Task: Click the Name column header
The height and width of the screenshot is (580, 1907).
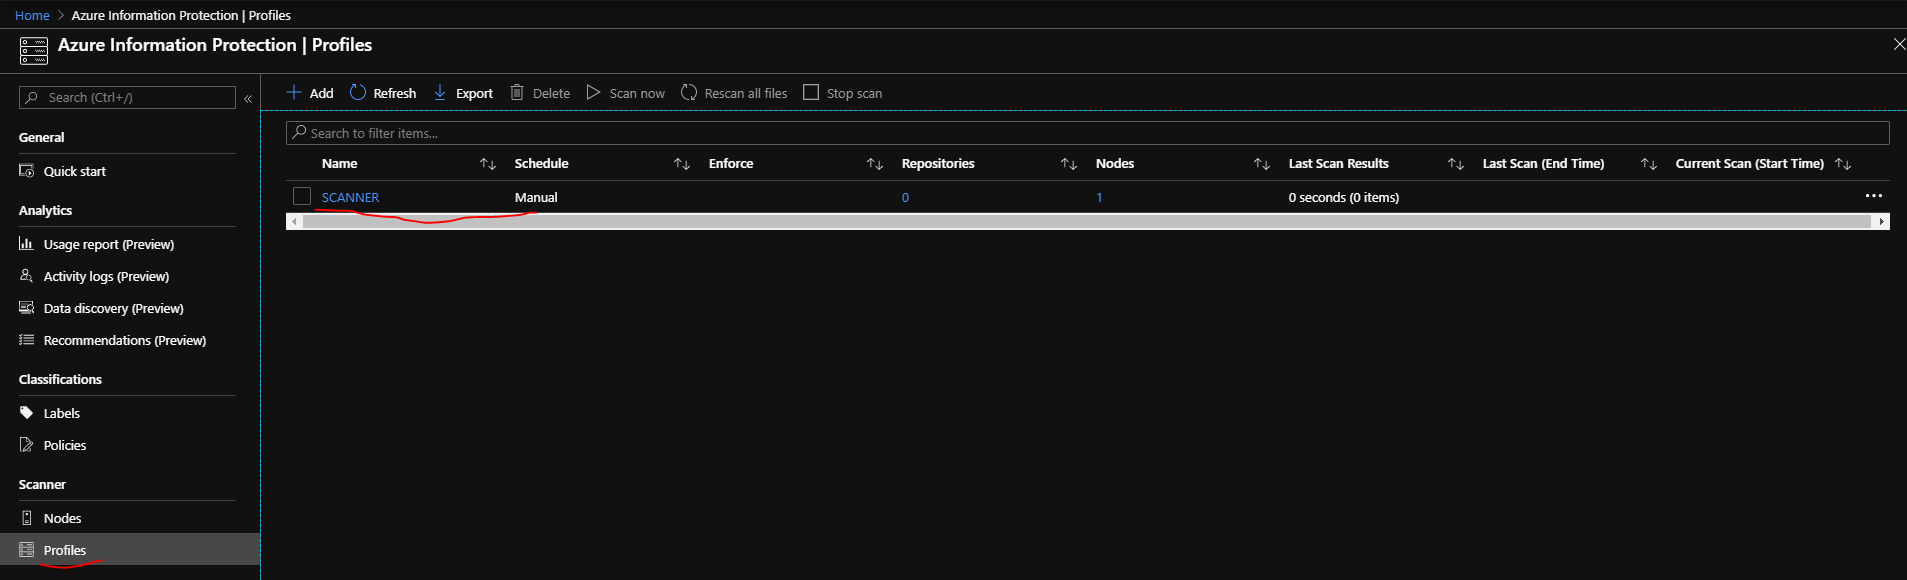Action: (x=340, y=163)
